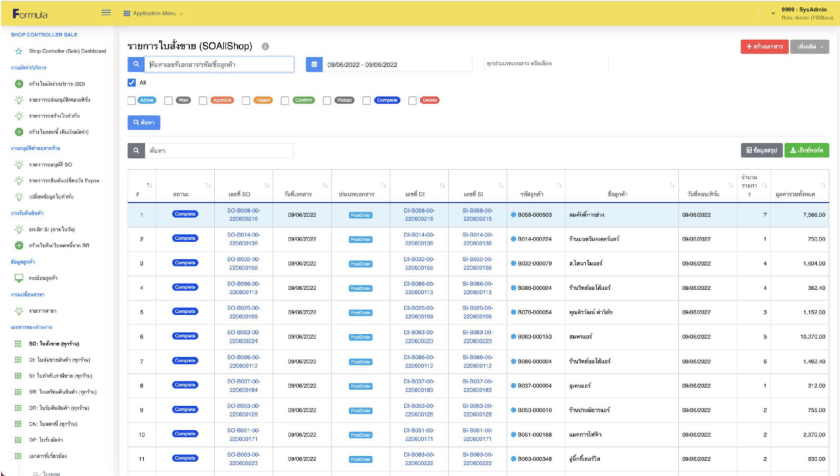Click the blue search button below the filters
840x476 pixels.
[144, 123]
